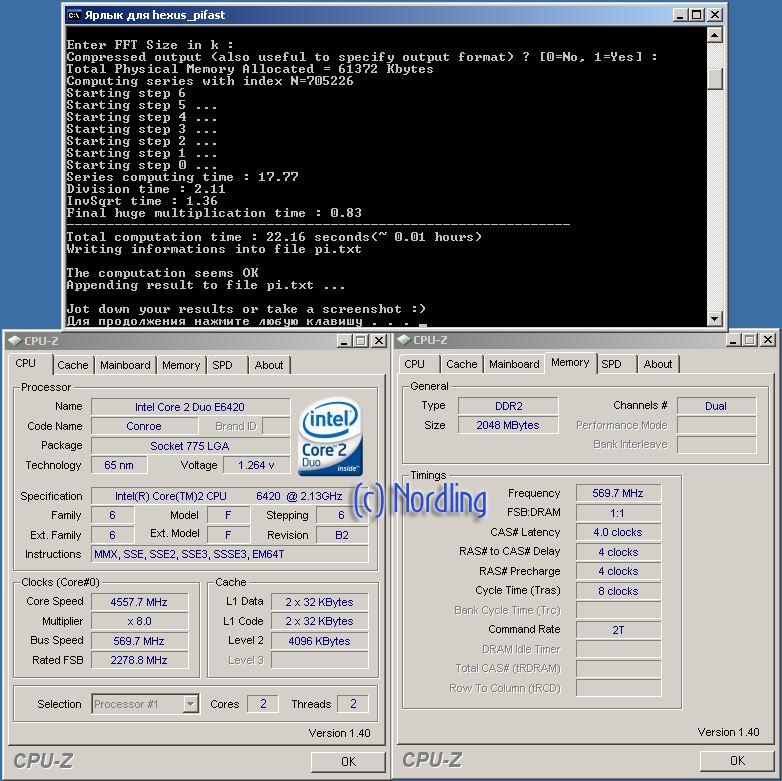Click the console scrollbar down arrow
The image size is (782, 781).
[x=715, y=318]
